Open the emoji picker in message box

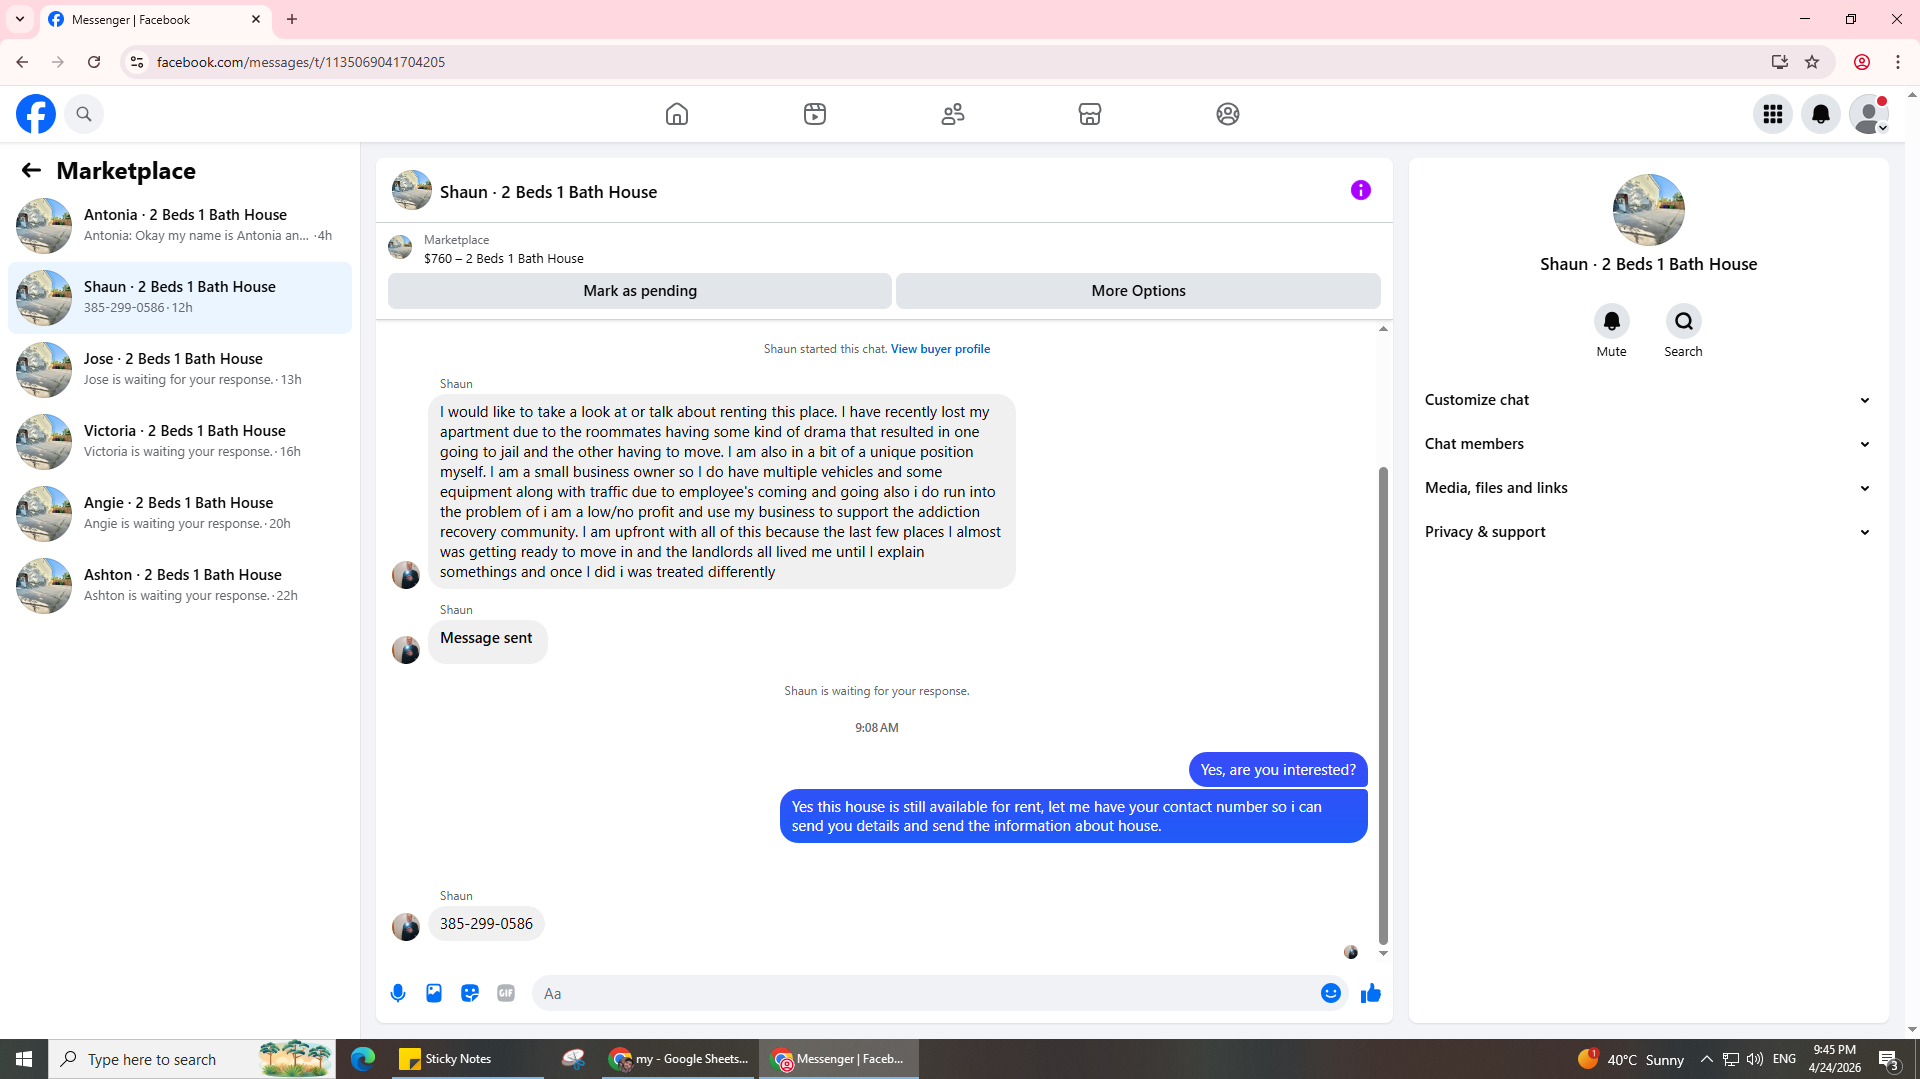point(1331,993)
